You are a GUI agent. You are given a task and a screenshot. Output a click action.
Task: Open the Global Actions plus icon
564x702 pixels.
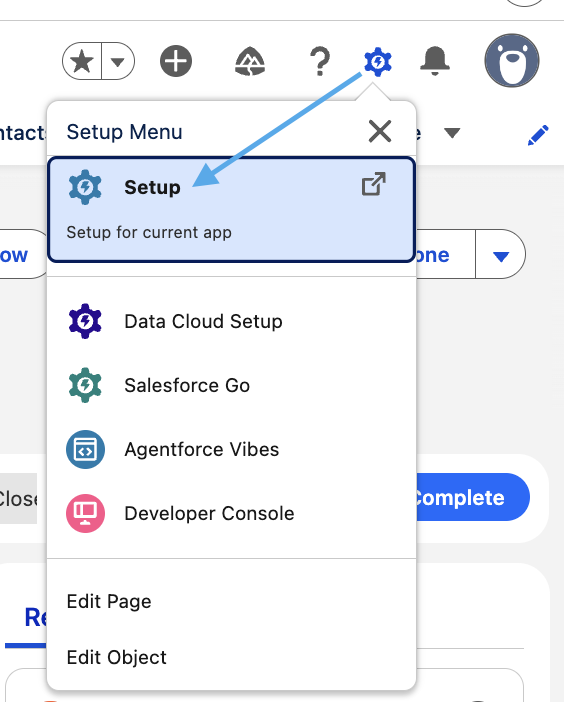176,61
